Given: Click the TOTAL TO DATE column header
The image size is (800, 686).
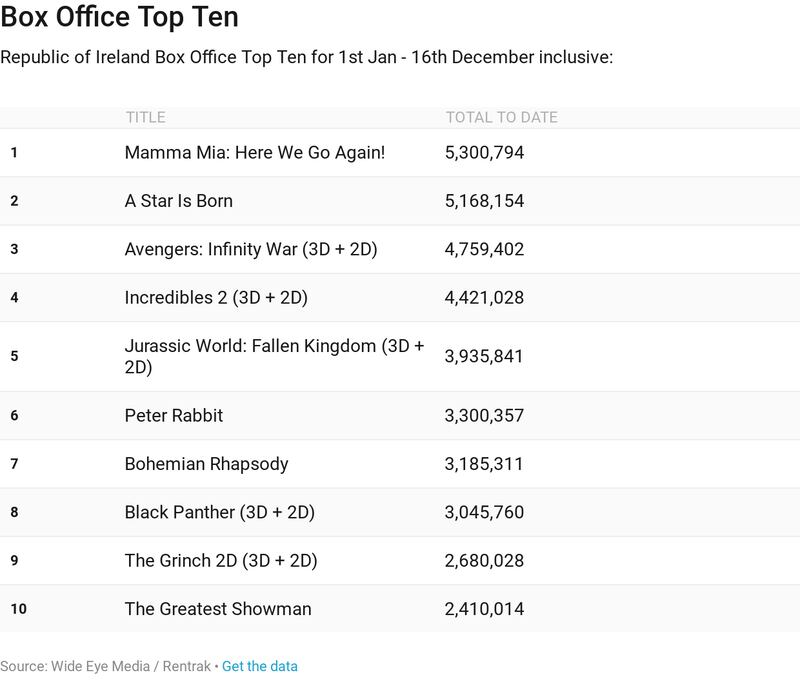Looking at the screenshot, I should coord(501,118).
